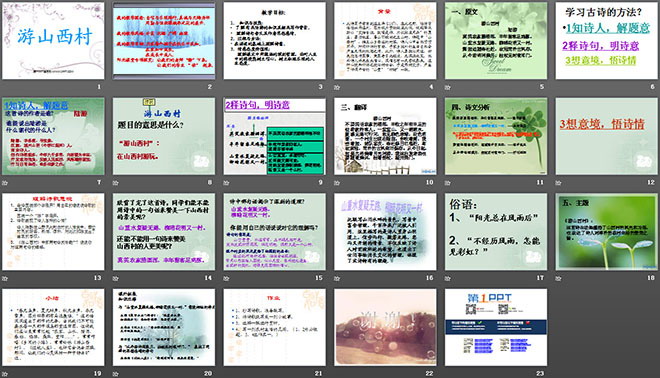
Task: Select slide 7 知诗人 解题意 thumbnail
Action: point(53,136)
